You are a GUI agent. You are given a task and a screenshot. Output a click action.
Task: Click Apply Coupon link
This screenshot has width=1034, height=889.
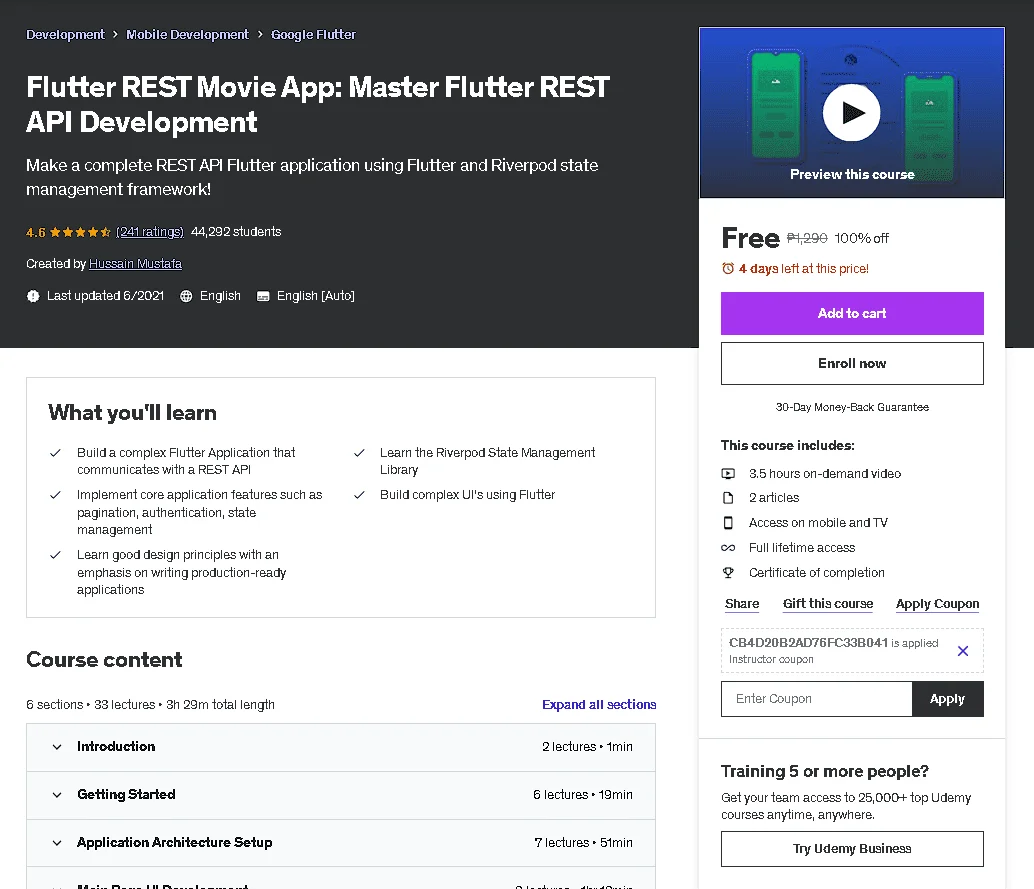937,604
